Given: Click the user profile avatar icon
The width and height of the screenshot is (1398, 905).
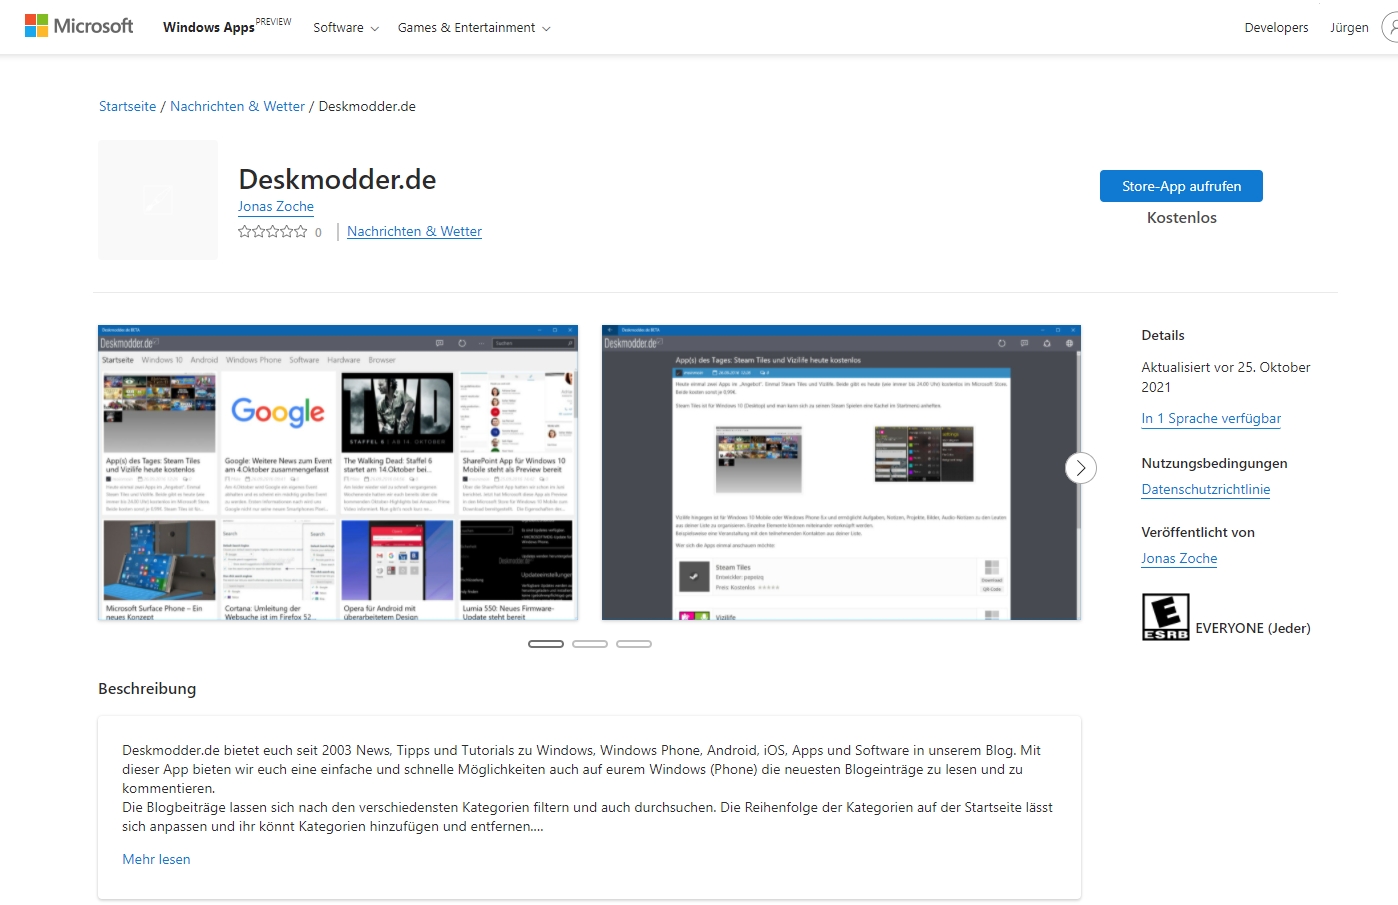Looking at the screenshot, I should pyautogui.click(x=1391, y=27).
